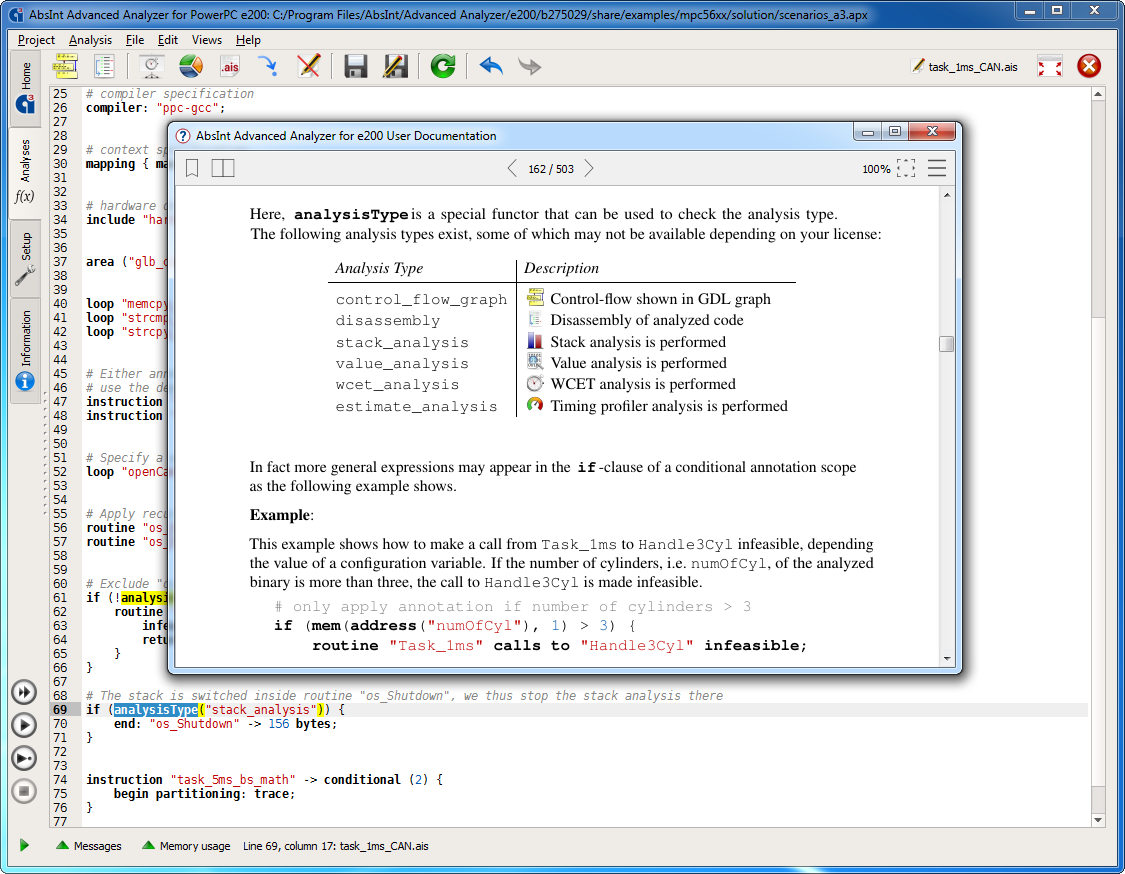
Task: Click the circular stop analysis button
Action: (x=24, y=791)
